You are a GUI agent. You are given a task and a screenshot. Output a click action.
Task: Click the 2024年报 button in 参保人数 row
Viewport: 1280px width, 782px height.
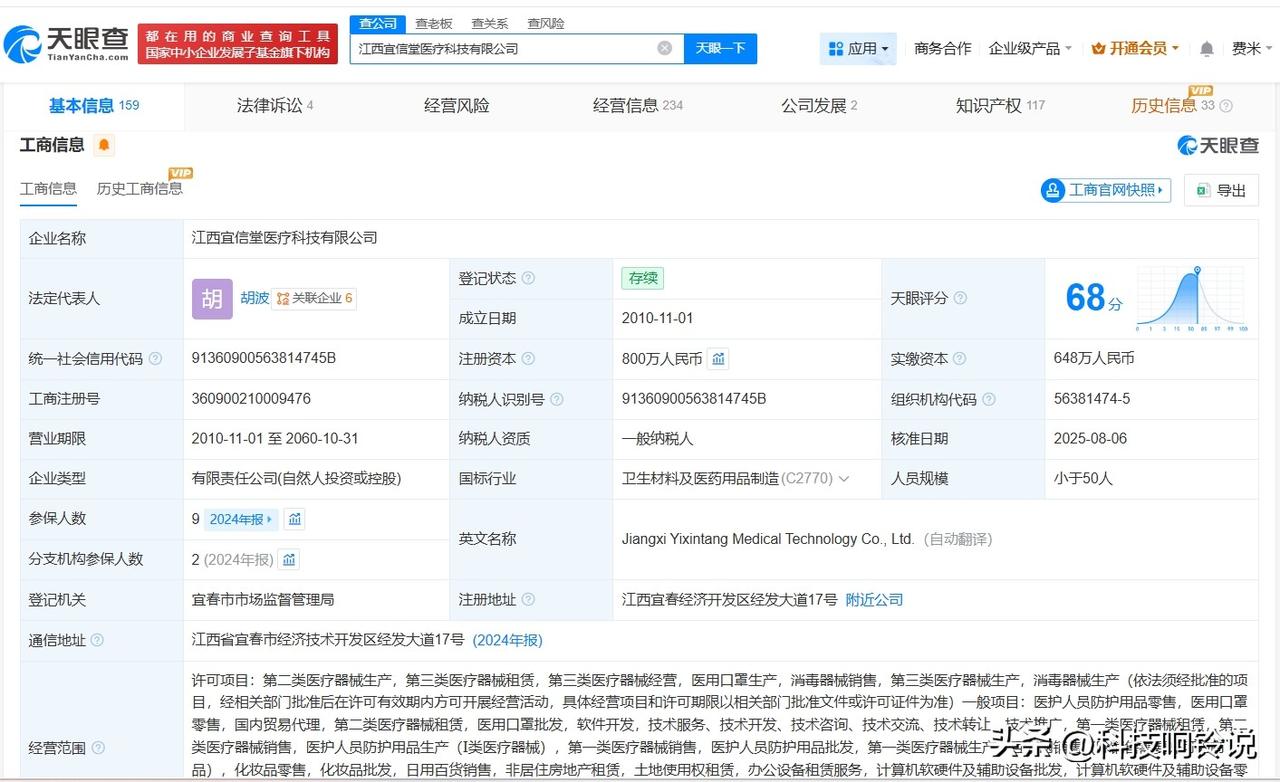[241, 519]
